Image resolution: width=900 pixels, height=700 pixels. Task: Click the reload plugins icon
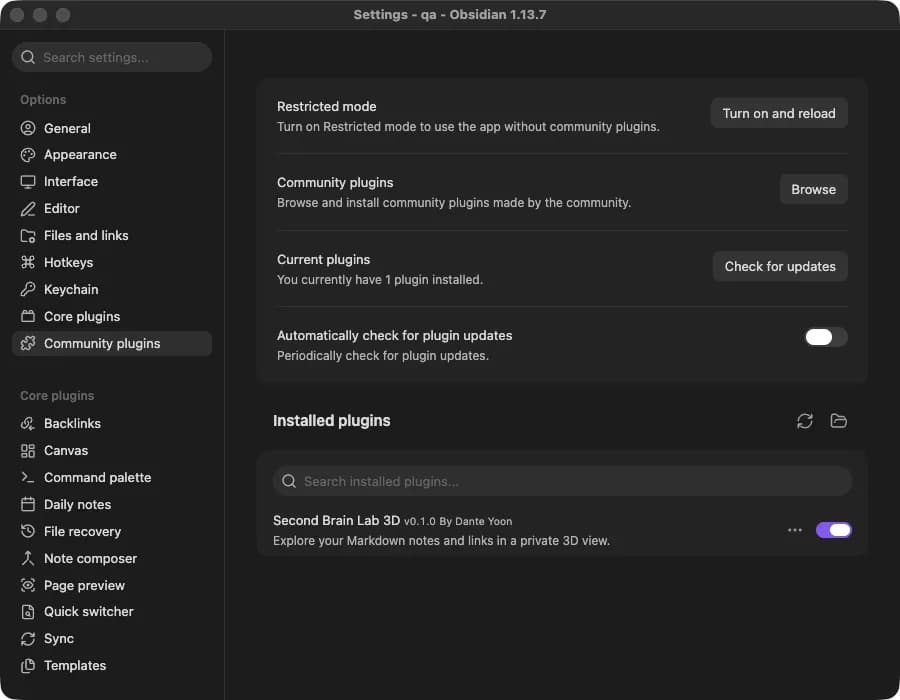[x=805, y=421]
